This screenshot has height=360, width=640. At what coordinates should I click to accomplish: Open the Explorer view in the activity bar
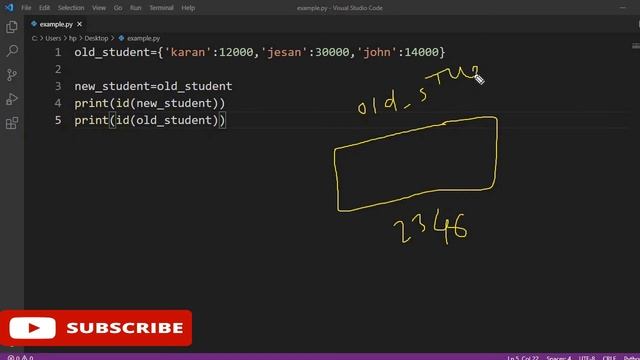coord(12,27)
